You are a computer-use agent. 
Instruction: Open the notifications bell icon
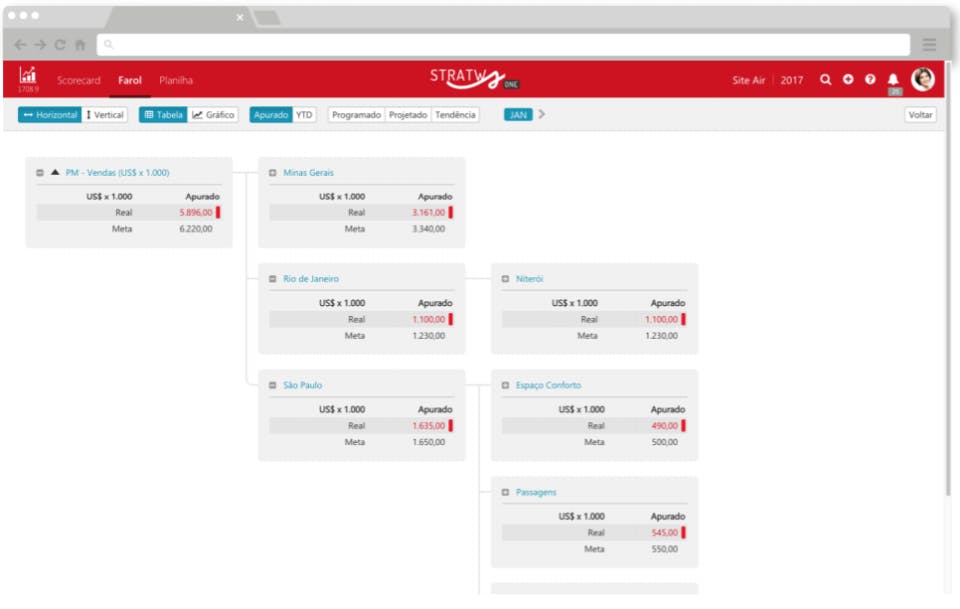pos(893,80)
